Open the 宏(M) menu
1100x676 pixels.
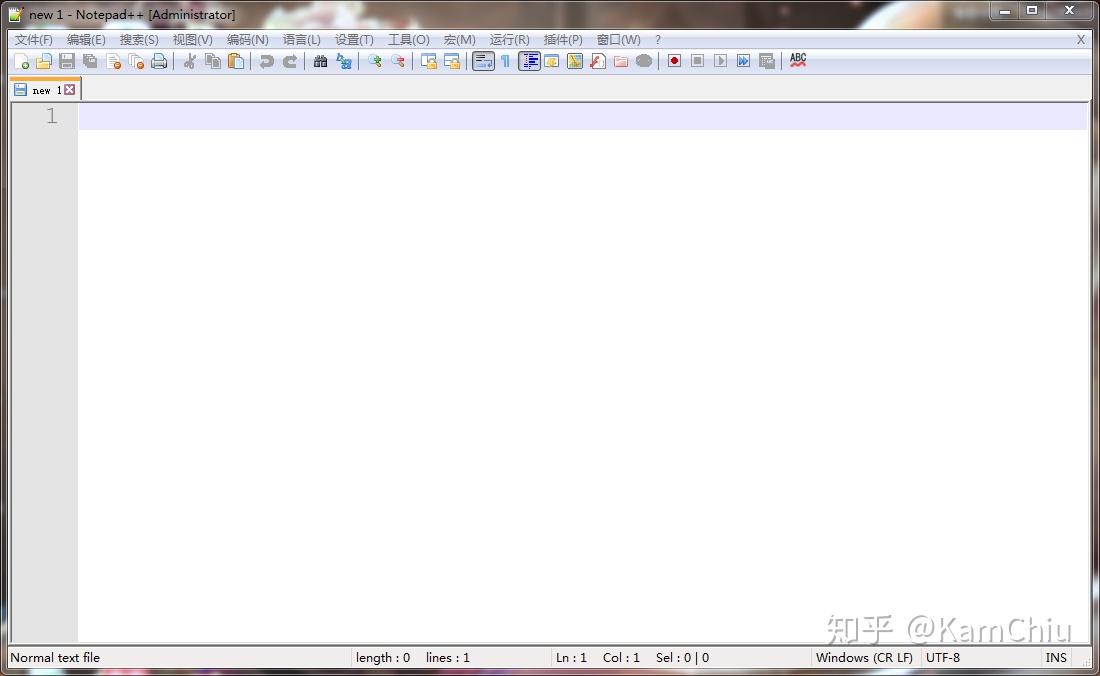coord(460,40)
